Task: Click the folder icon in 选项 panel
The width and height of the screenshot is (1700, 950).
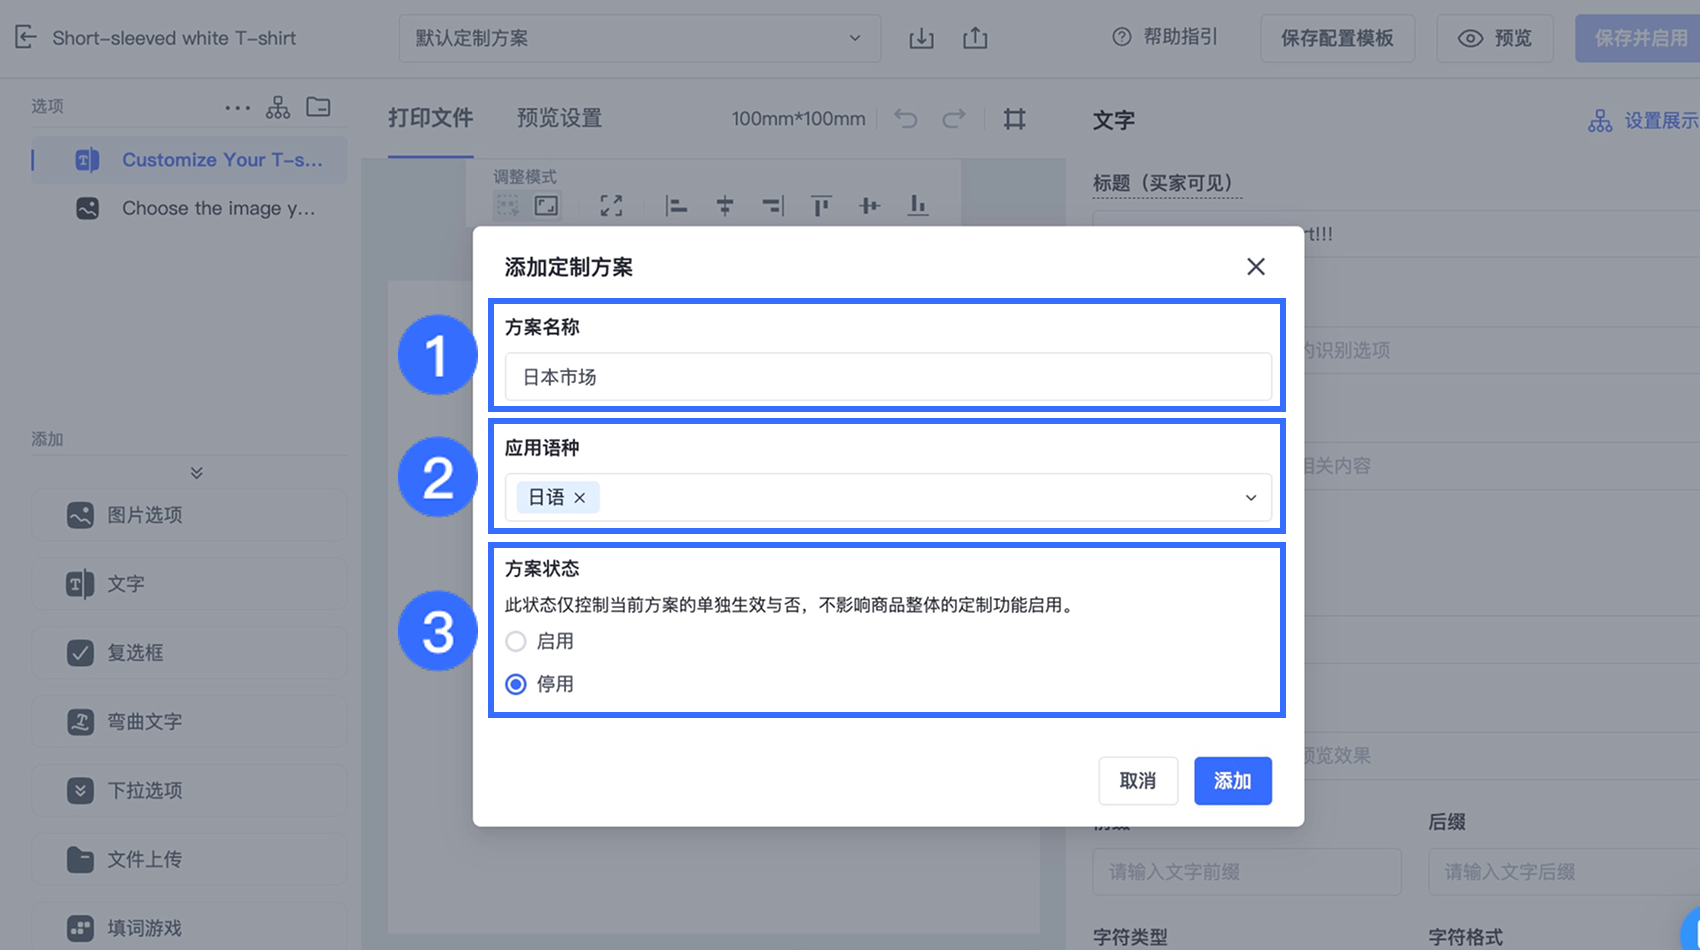Action: coord(319,107)
